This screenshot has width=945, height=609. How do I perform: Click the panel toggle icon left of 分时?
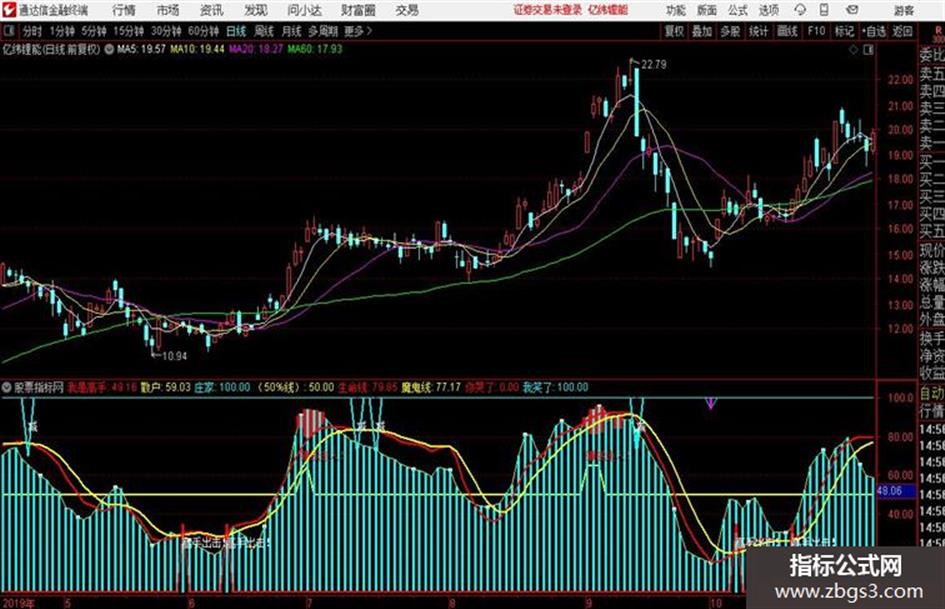pyautogui.click(x=8, y=31)
